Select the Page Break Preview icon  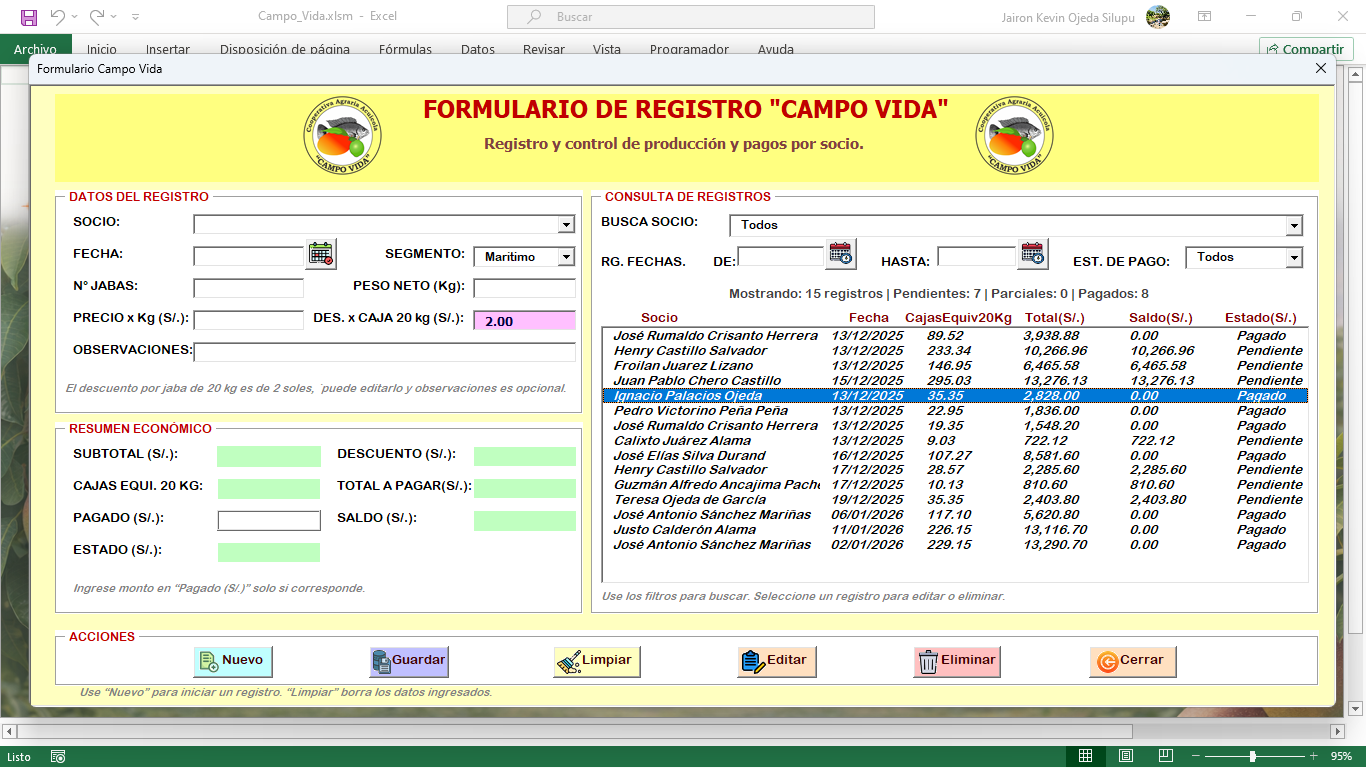click(x=1164, y=757)
